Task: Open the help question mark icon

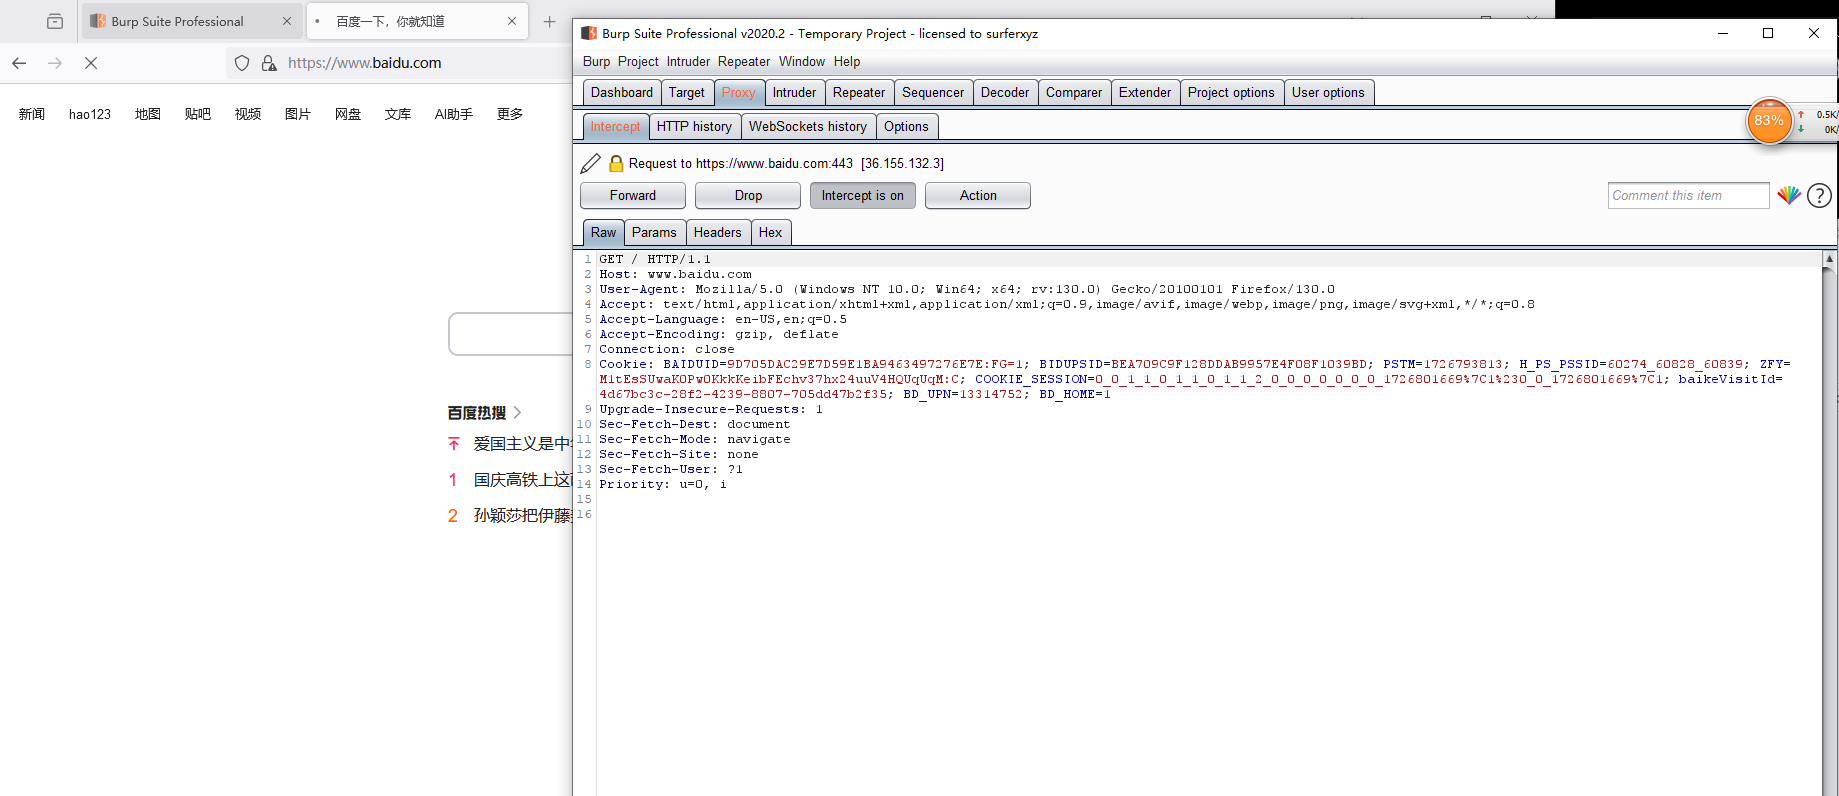Action: click(1819, 195)
